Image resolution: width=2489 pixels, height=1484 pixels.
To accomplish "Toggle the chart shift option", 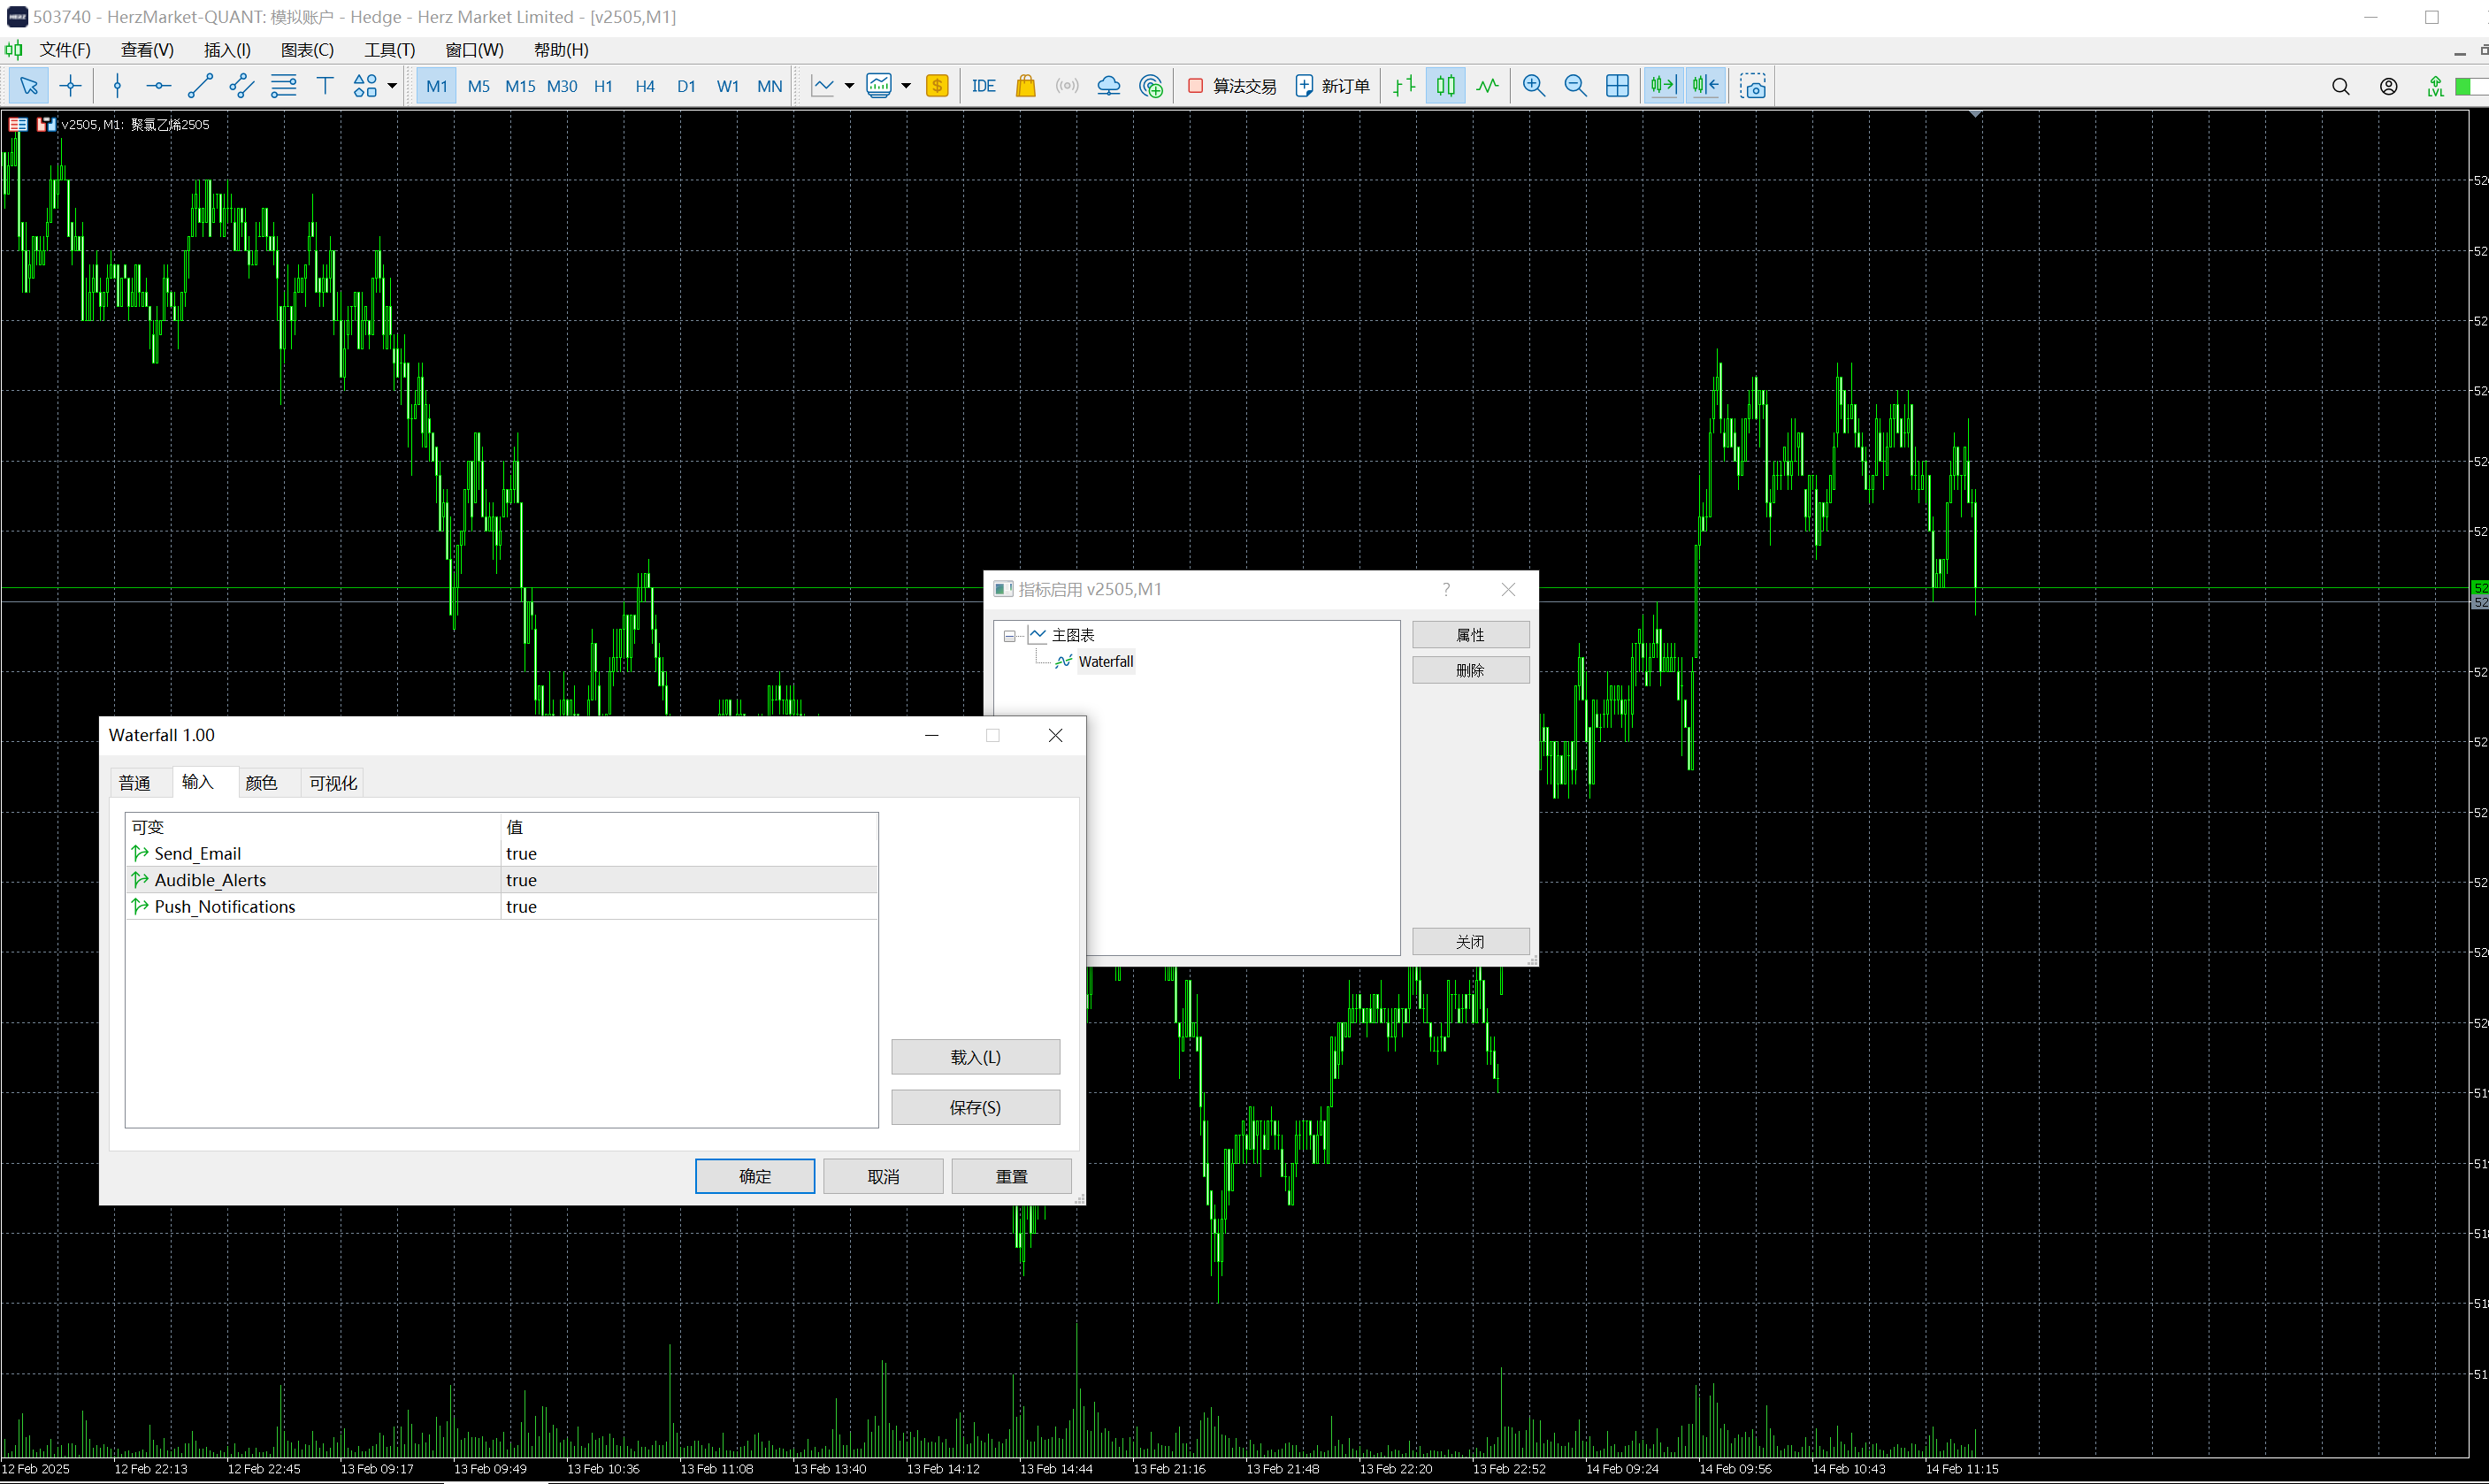I will click(x=1705, y=86).
